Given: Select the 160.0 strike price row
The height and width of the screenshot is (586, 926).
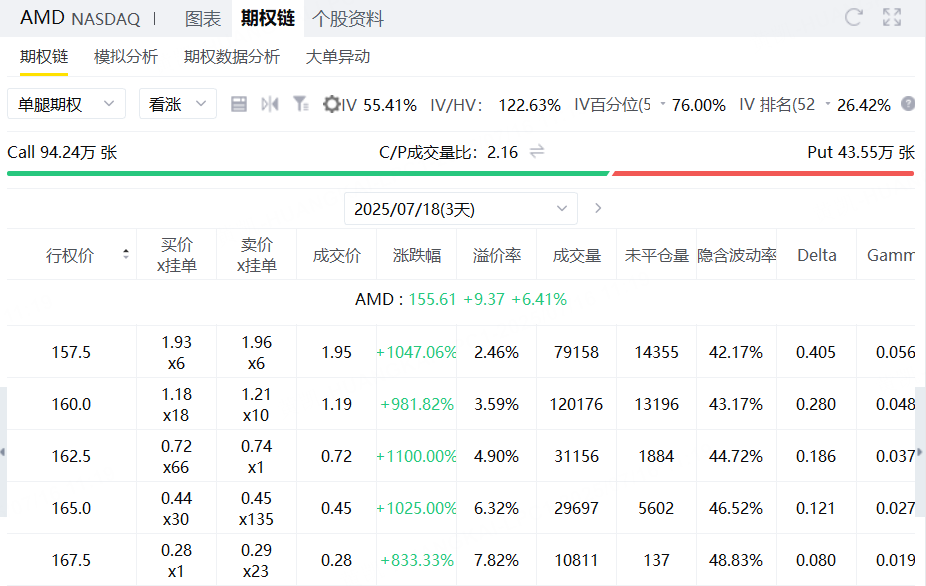Looking at the screenshot, I should (461, 404).
